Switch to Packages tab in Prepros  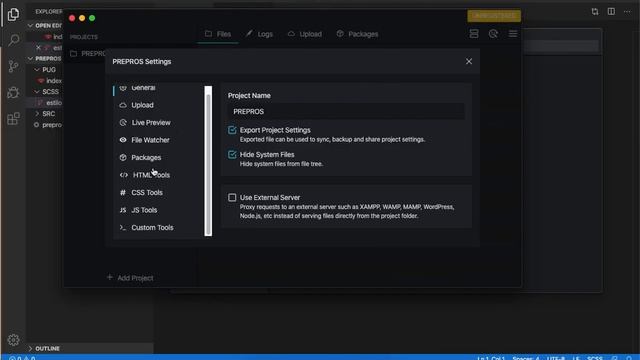tap(358, 34)
